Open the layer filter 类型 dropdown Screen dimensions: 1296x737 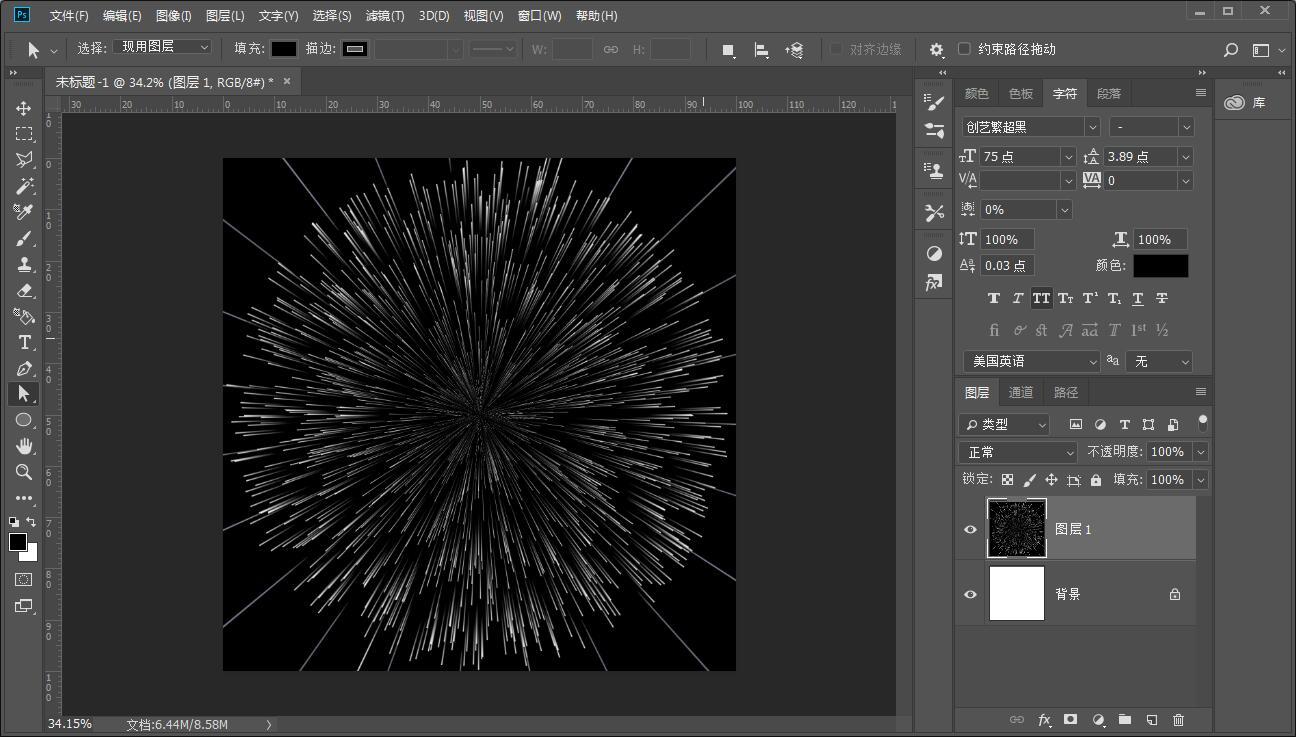(x=1004, y=424)
